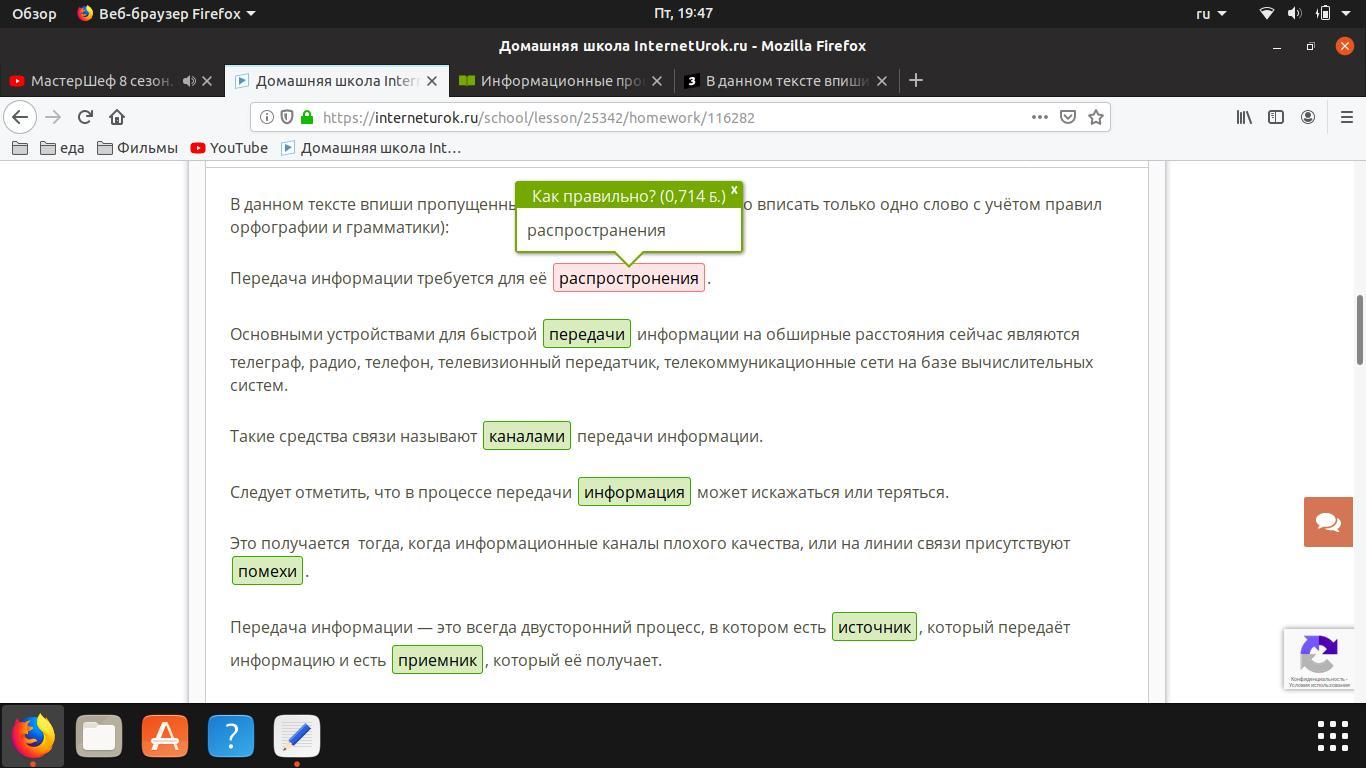
Task: Click the page vertical scrollbar thumb
Action: click(x=1359, y=330)
